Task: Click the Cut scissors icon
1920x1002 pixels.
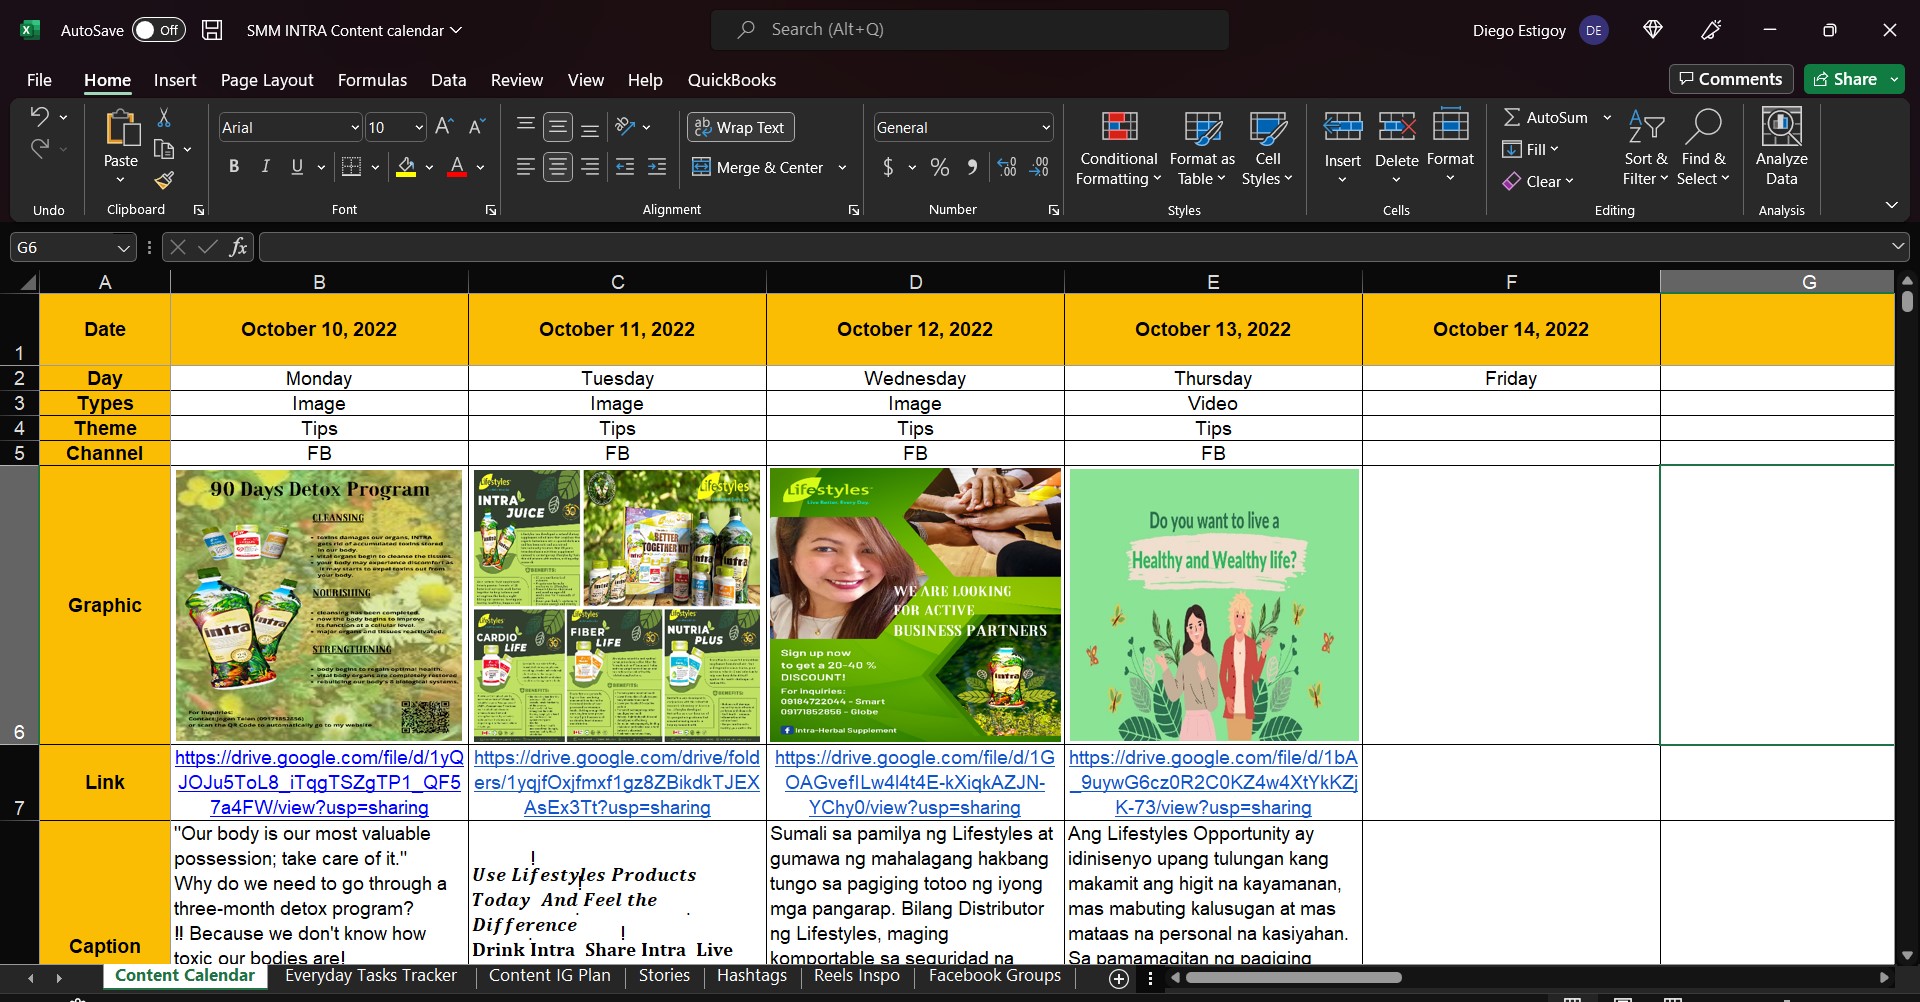Action: pos(164,118)
